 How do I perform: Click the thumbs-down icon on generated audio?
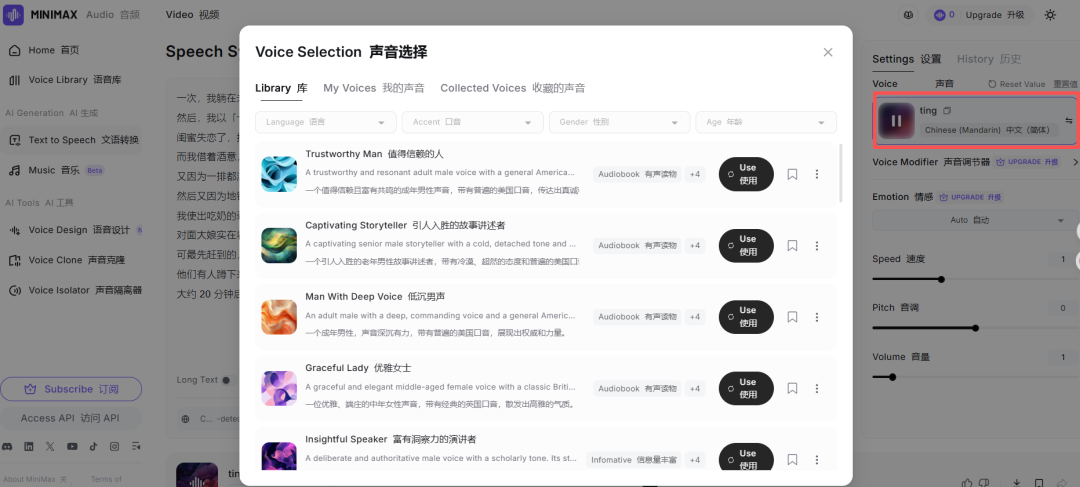985,483
